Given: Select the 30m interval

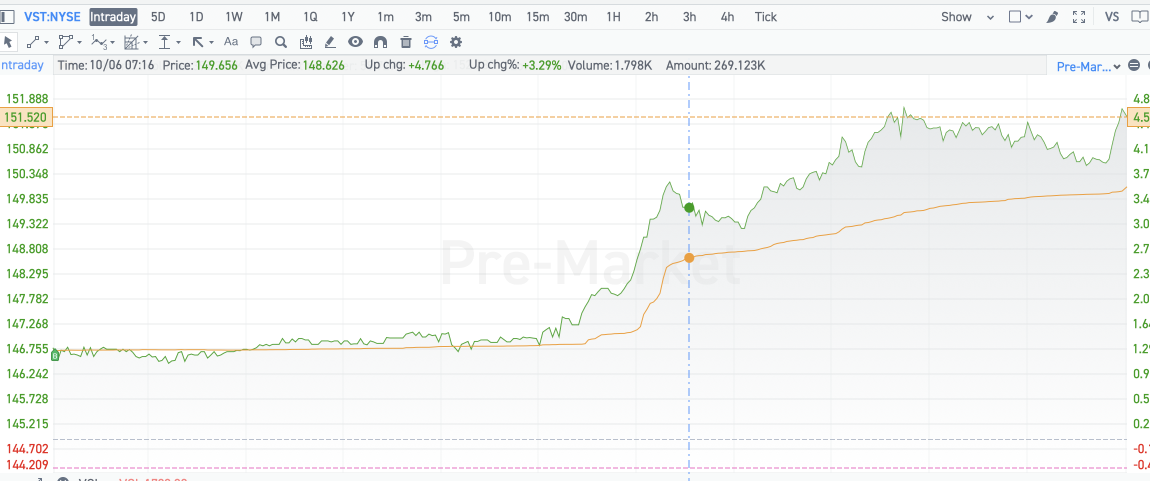Looking at the screenshot, I should coord(576,16).
